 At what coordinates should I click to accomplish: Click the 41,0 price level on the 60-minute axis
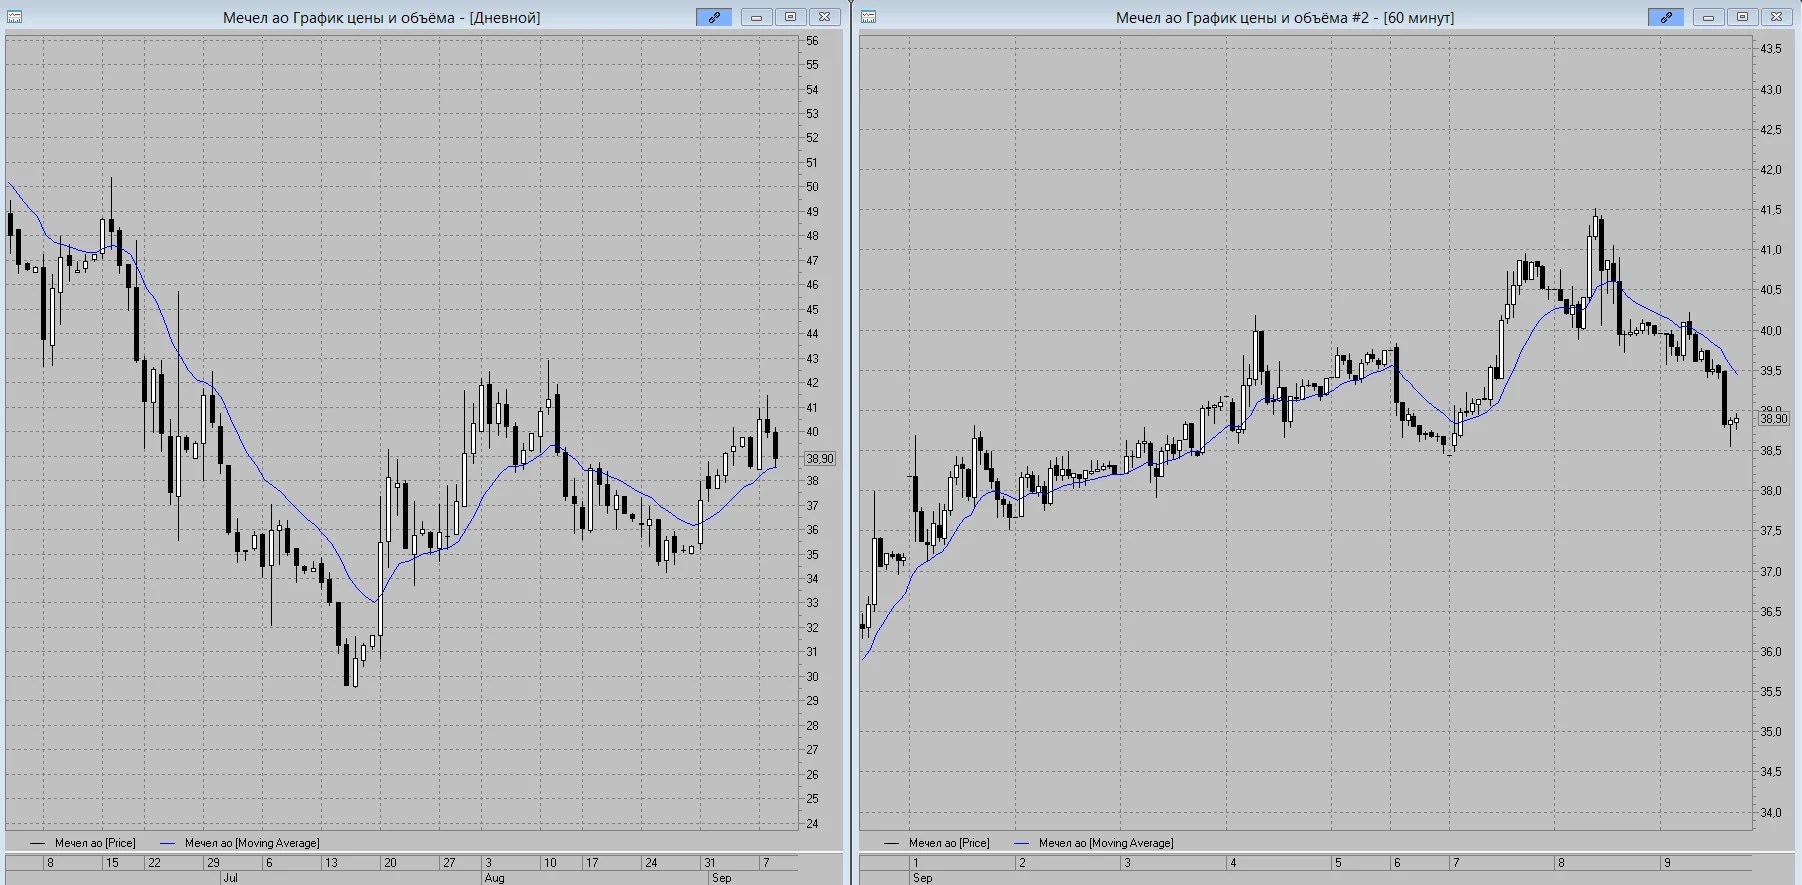[x=1771, y=250]
